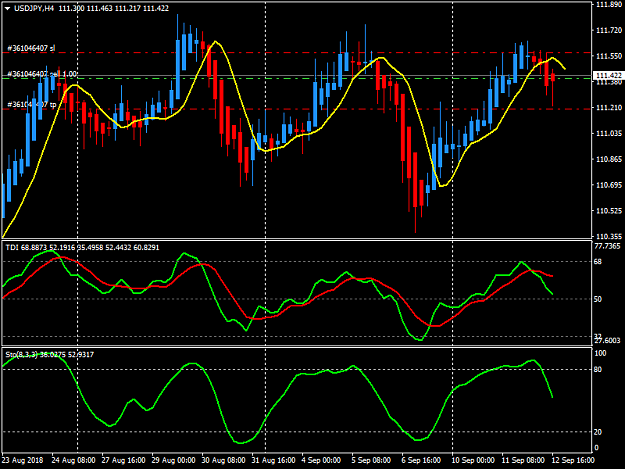
Task: Click the 110.865 price scale value
Action: (x=609, y=159)
